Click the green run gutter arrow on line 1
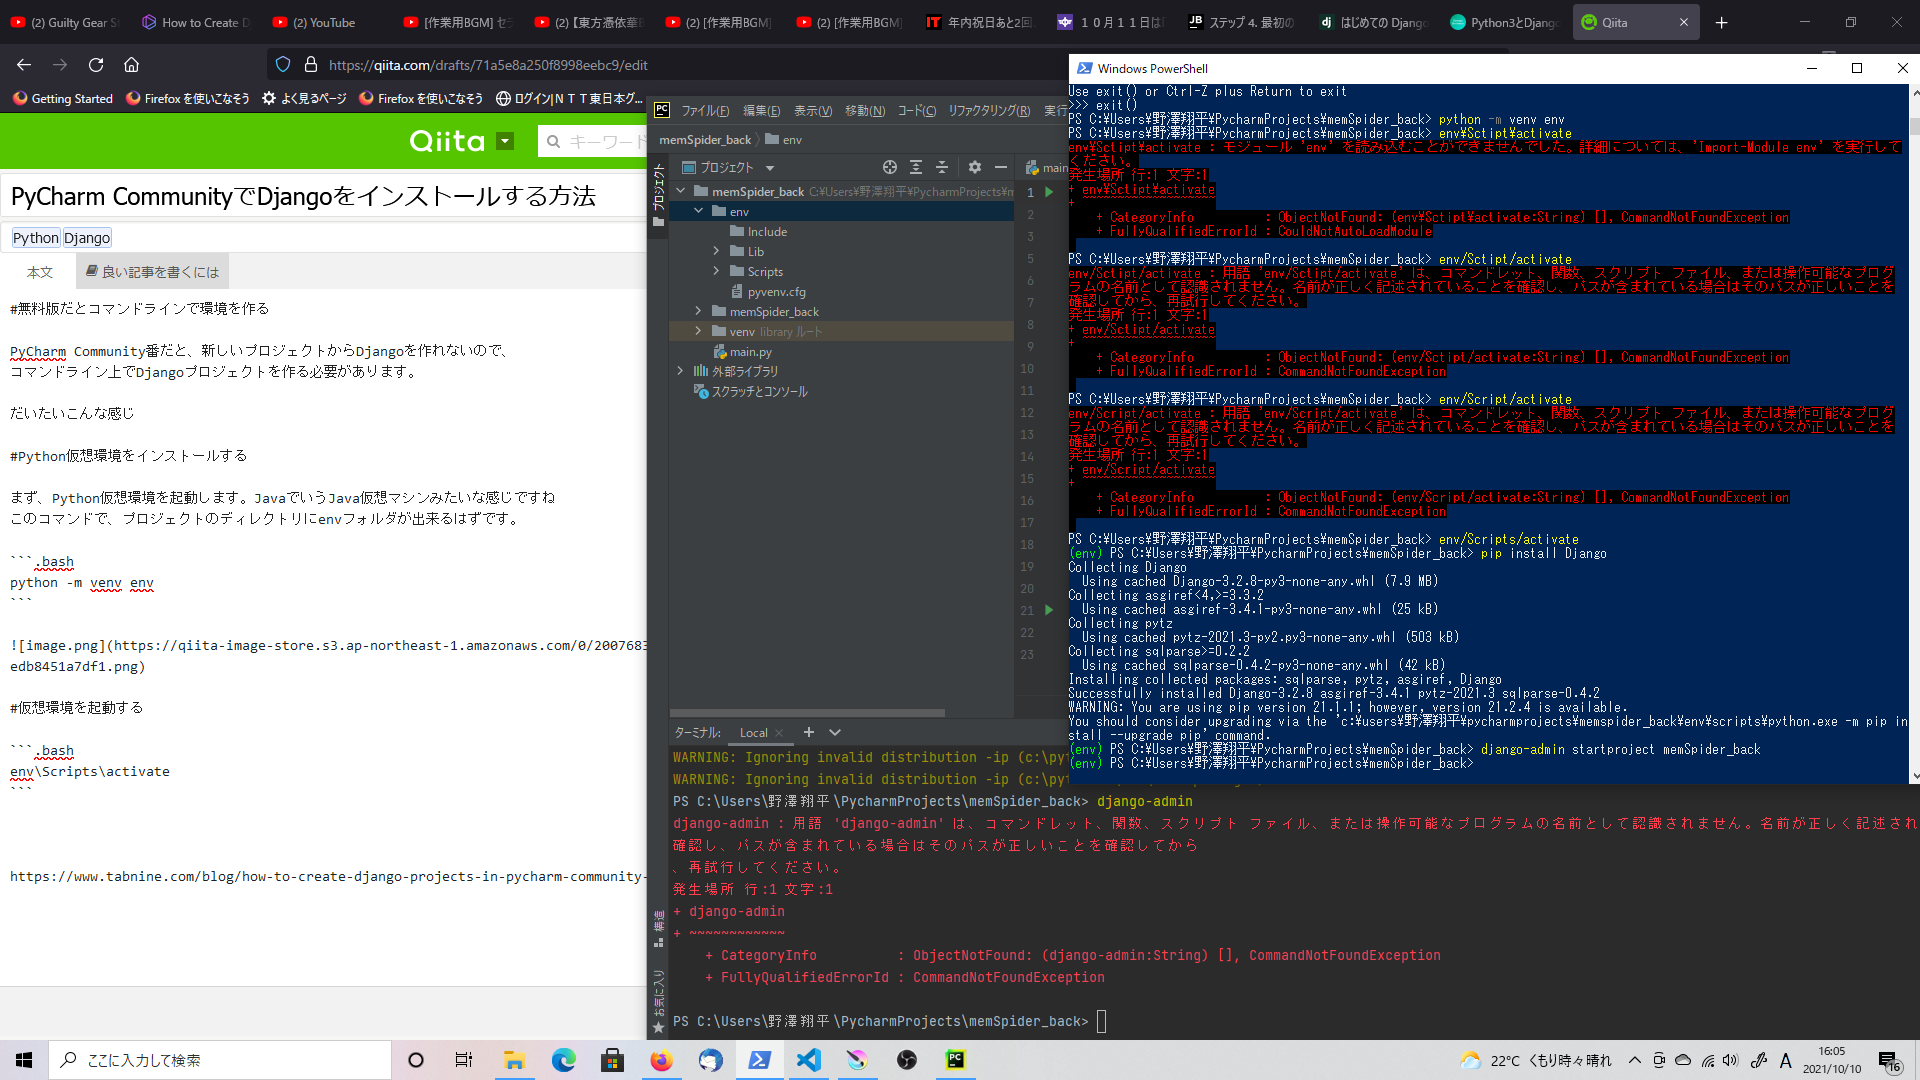The image size is (1920, 1080). [x=1049, y=192]
